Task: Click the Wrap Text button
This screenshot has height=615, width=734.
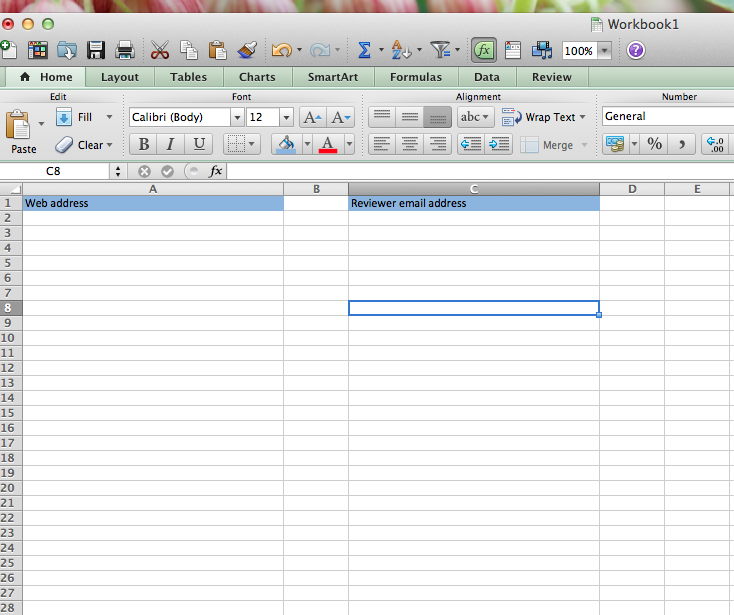Action: point(543,117)
